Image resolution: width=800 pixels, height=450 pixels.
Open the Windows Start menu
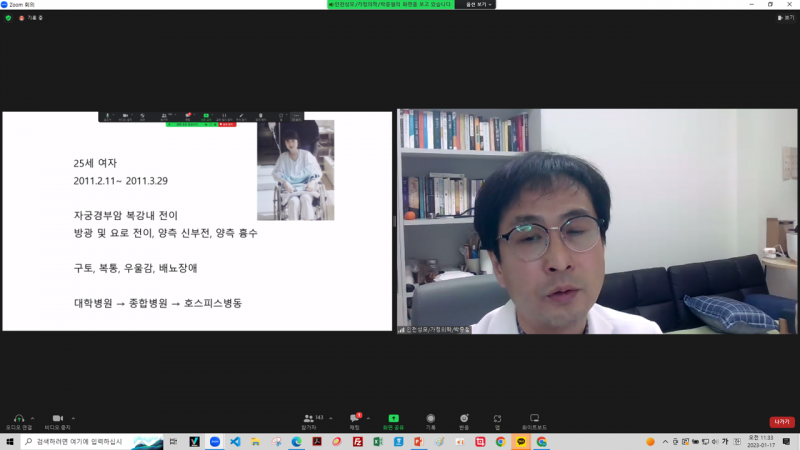[9, 441]
